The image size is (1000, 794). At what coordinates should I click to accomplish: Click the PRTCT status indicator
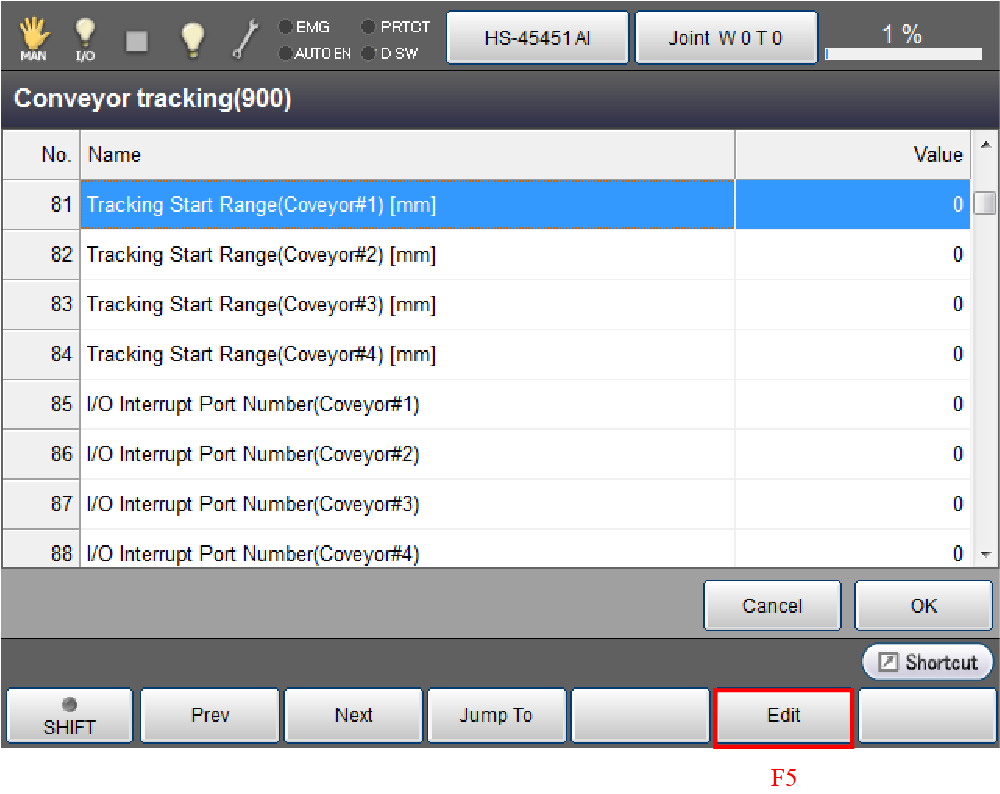[396, 27]
